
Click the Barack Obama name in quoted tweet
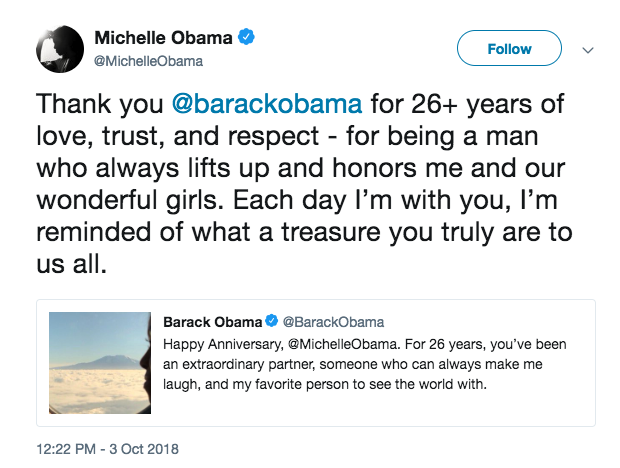[x=212, y=321]
